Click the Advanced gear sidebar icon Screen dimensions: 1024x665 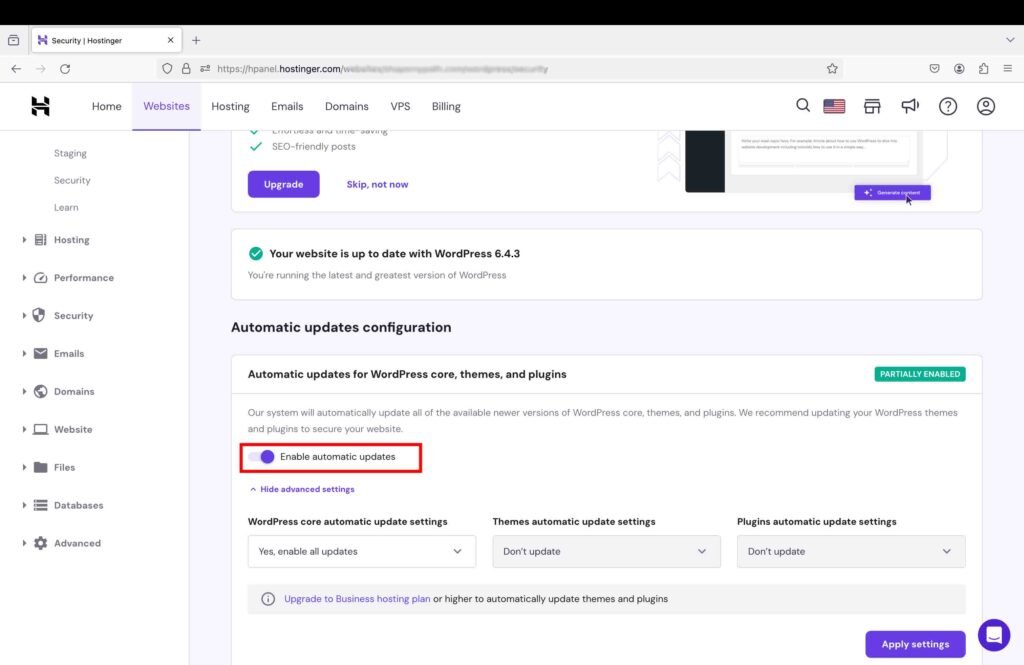pos(40,543)
